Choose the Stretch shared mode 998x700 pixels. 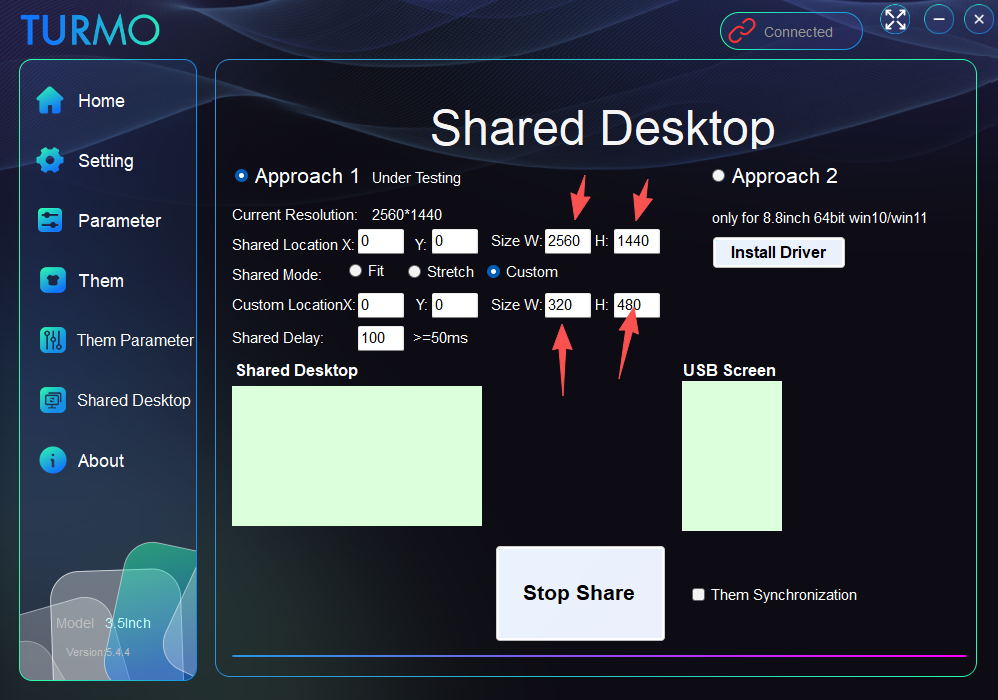[414, 272]
